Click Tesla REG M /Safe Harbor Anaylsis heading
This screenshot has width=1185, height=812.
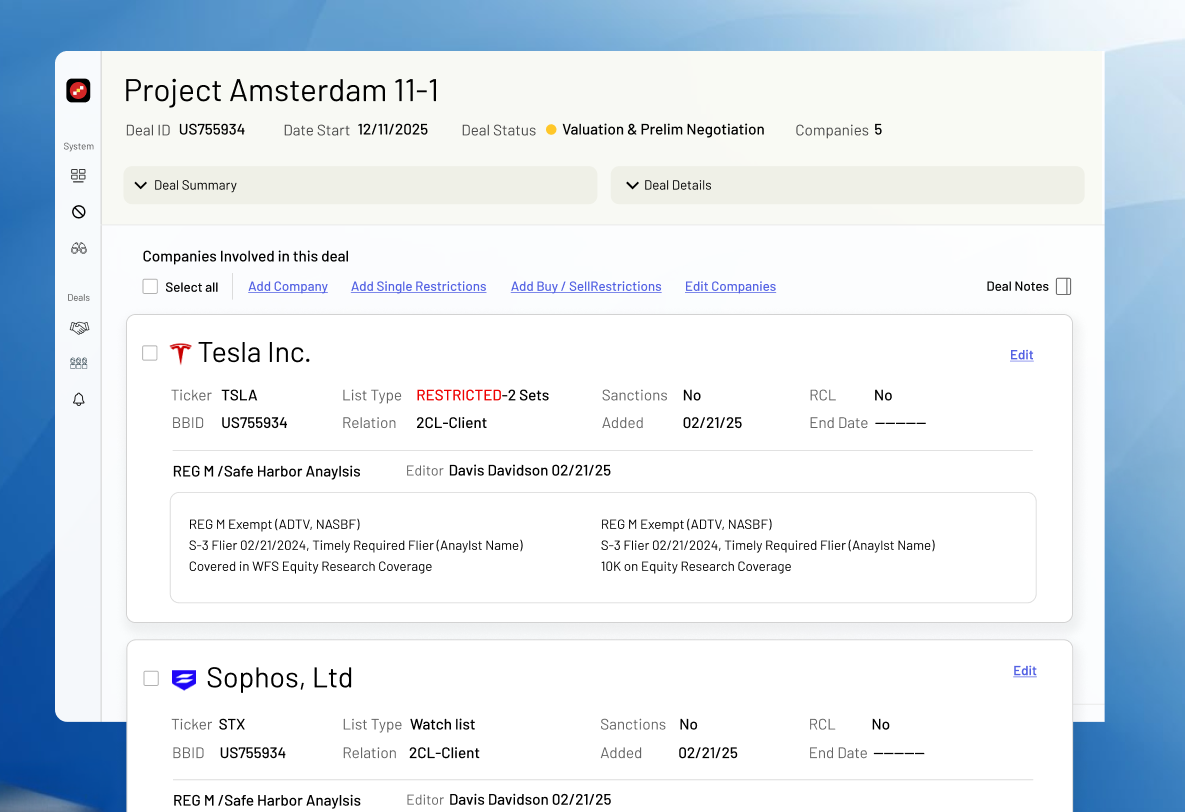266,471
